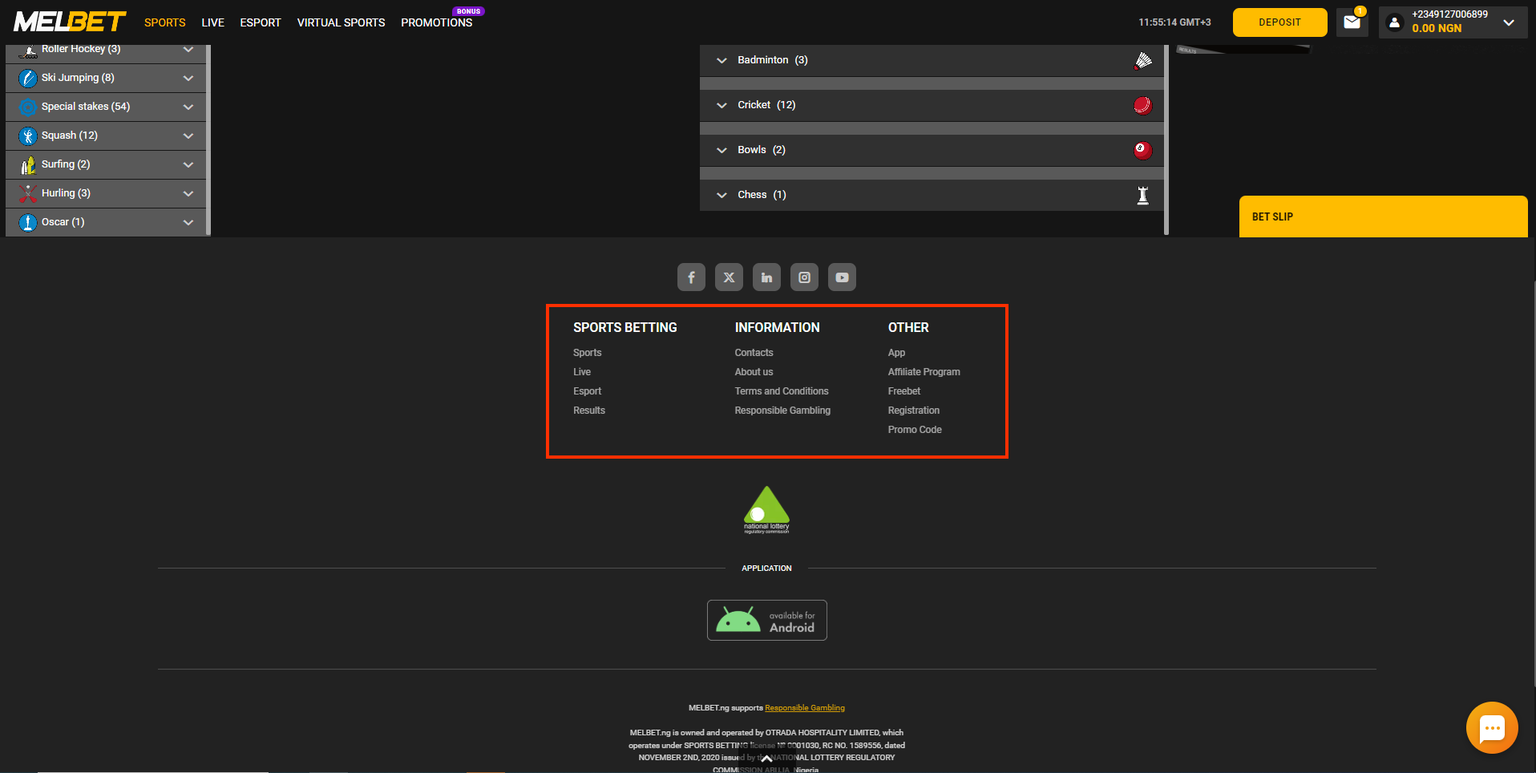The width and height of the screenshot is (1536, 773).
Task: Click the Instagram social icon
Action: point(804,277)
